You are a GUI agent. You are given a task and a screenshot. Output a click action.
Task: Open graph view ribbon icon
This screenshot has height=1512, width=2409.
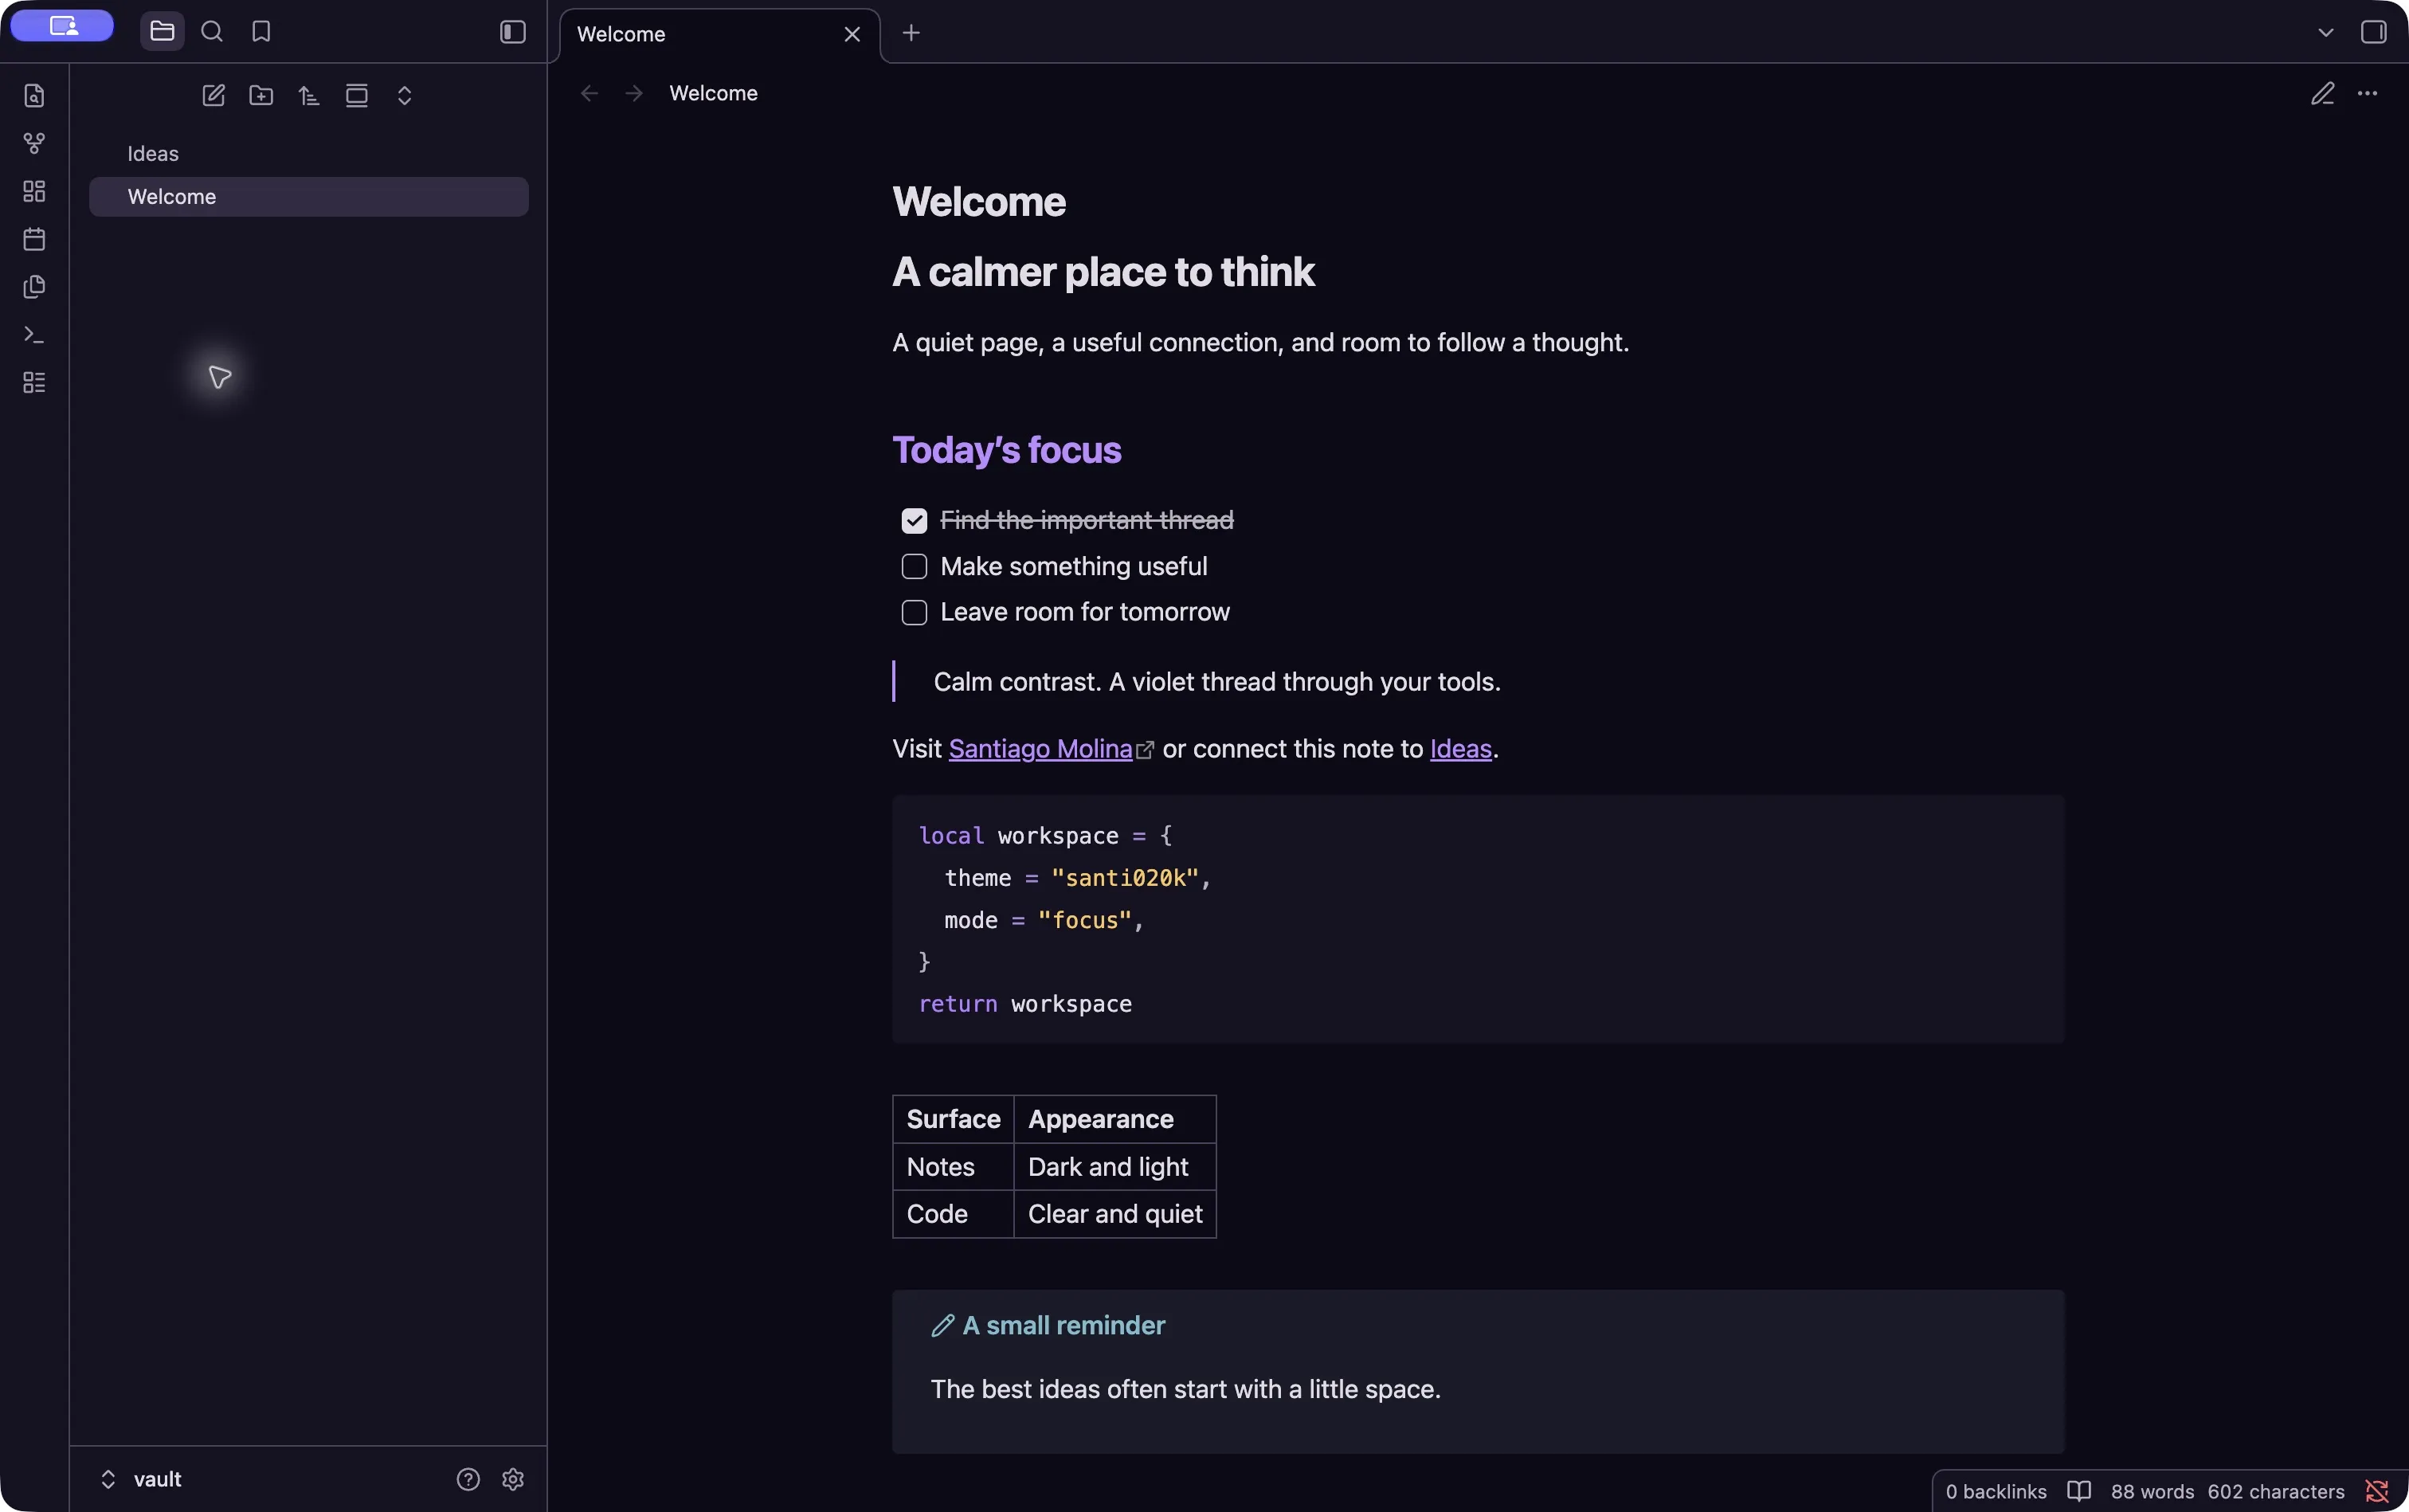coord(34,143)
